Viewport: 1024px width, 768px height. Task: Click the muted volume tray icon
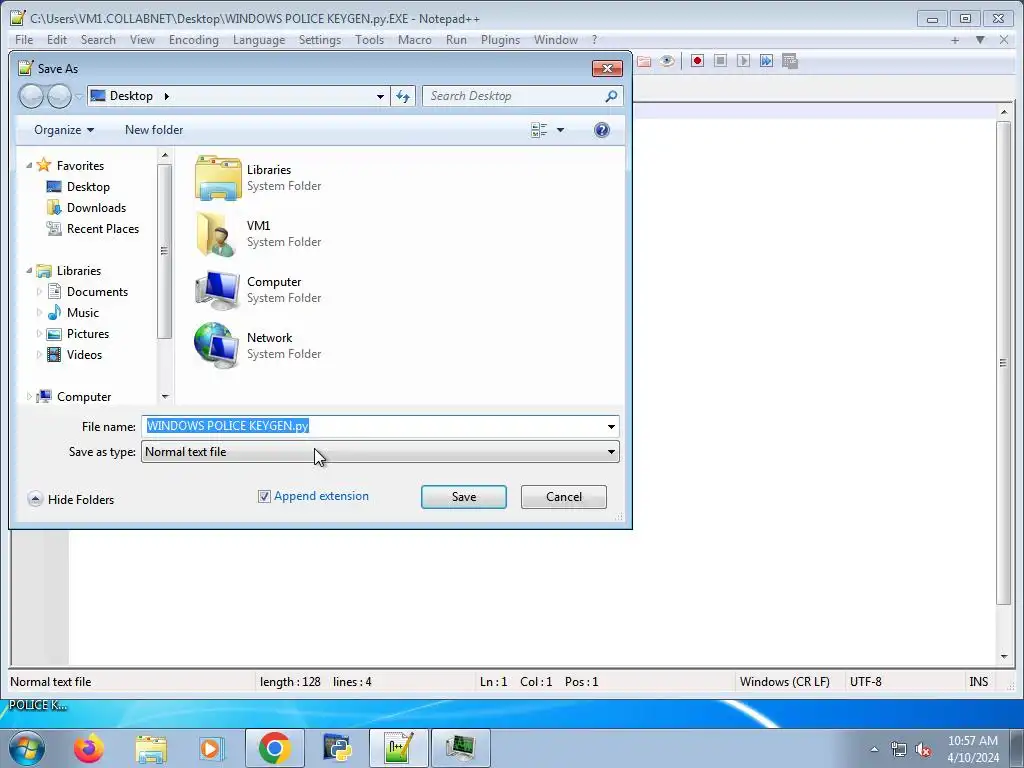click(923, 749)
